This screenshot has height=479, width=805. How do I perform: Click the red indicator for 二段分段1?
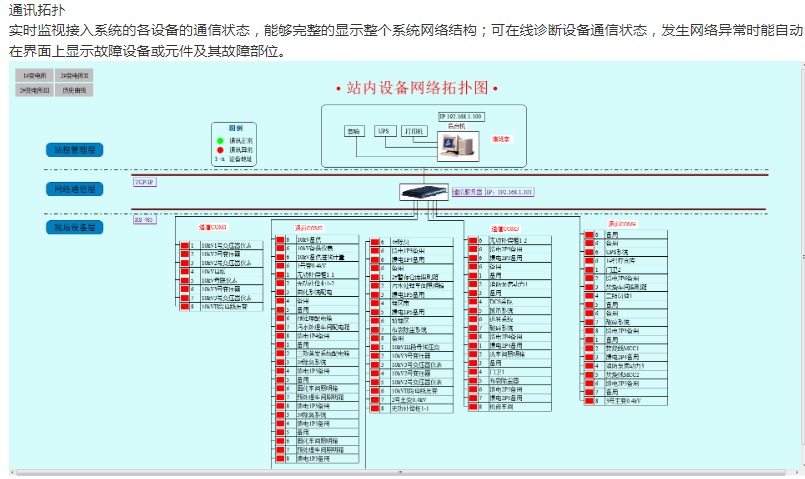589,296
